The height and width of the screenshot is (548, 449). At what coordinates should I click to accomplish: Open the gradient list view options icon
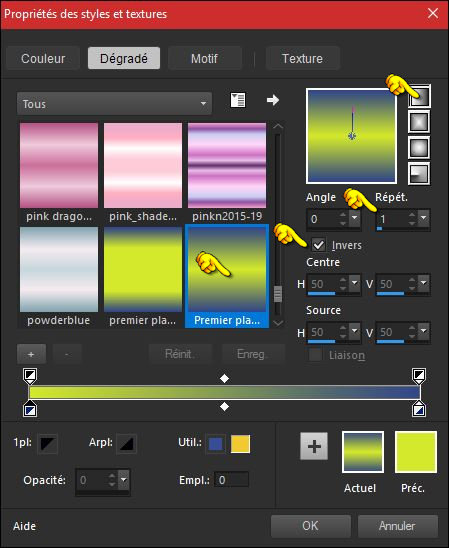pyautogui.click(x=238, y=100)
